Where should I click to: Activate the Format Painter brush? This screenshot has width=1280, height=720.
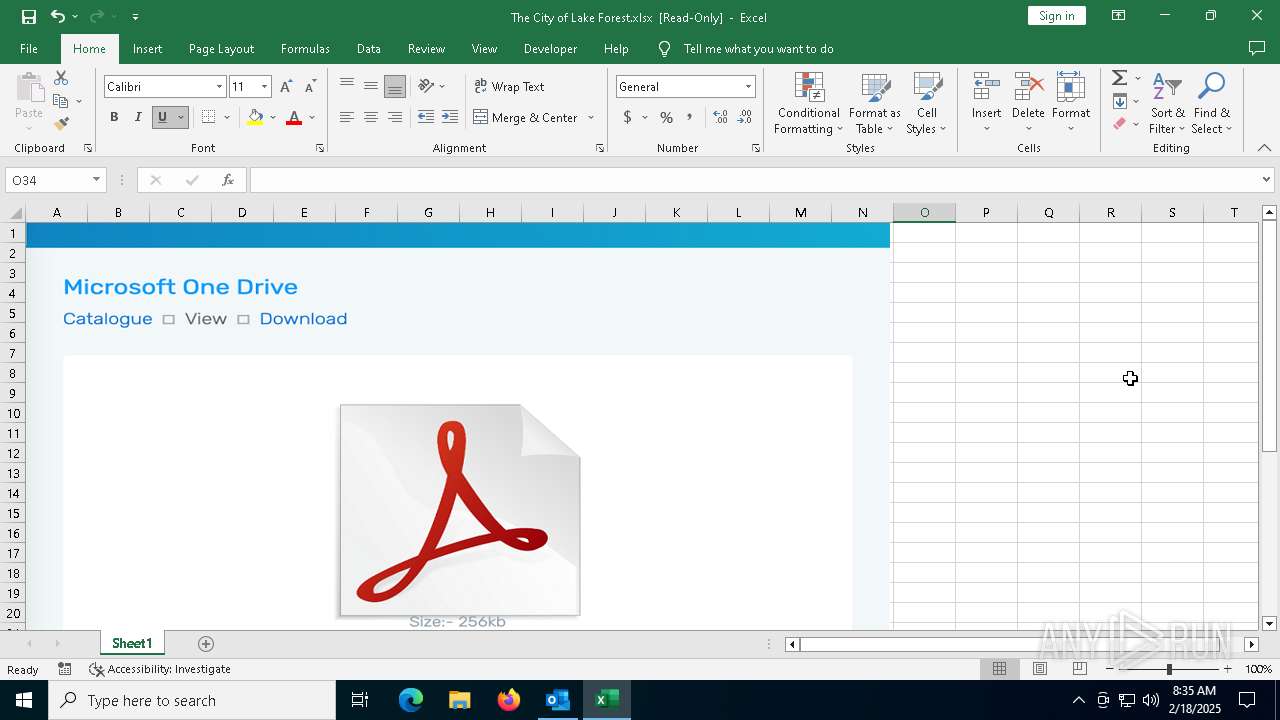(x=61, y=124)
